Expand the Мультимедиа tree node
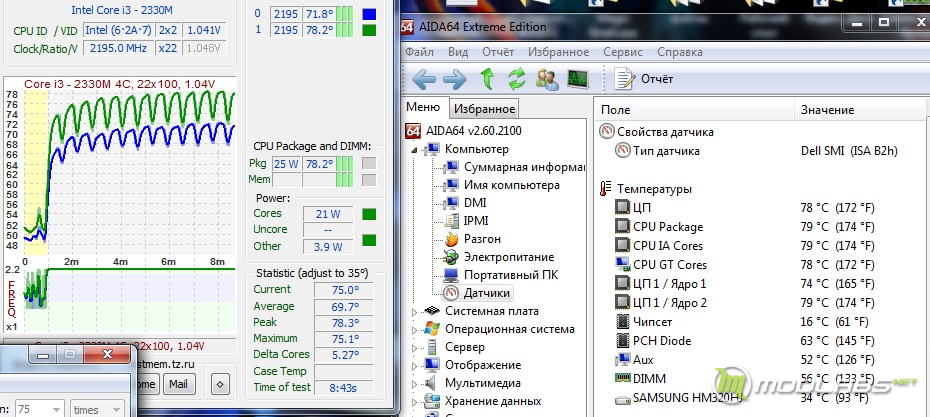Screen dimensions: 930x417 tap(415, 383)
